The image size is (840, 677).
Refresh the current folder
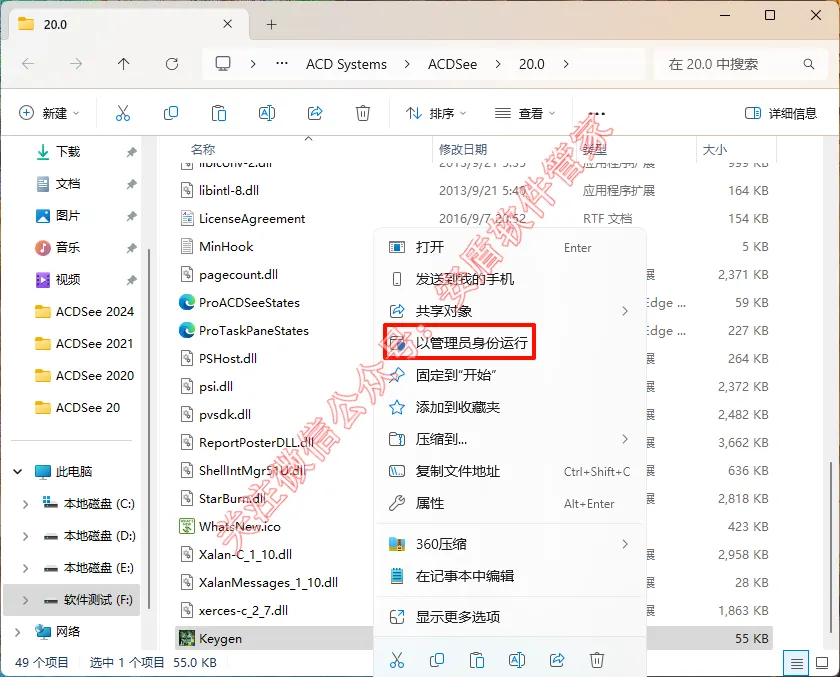(x=172, y=64)
